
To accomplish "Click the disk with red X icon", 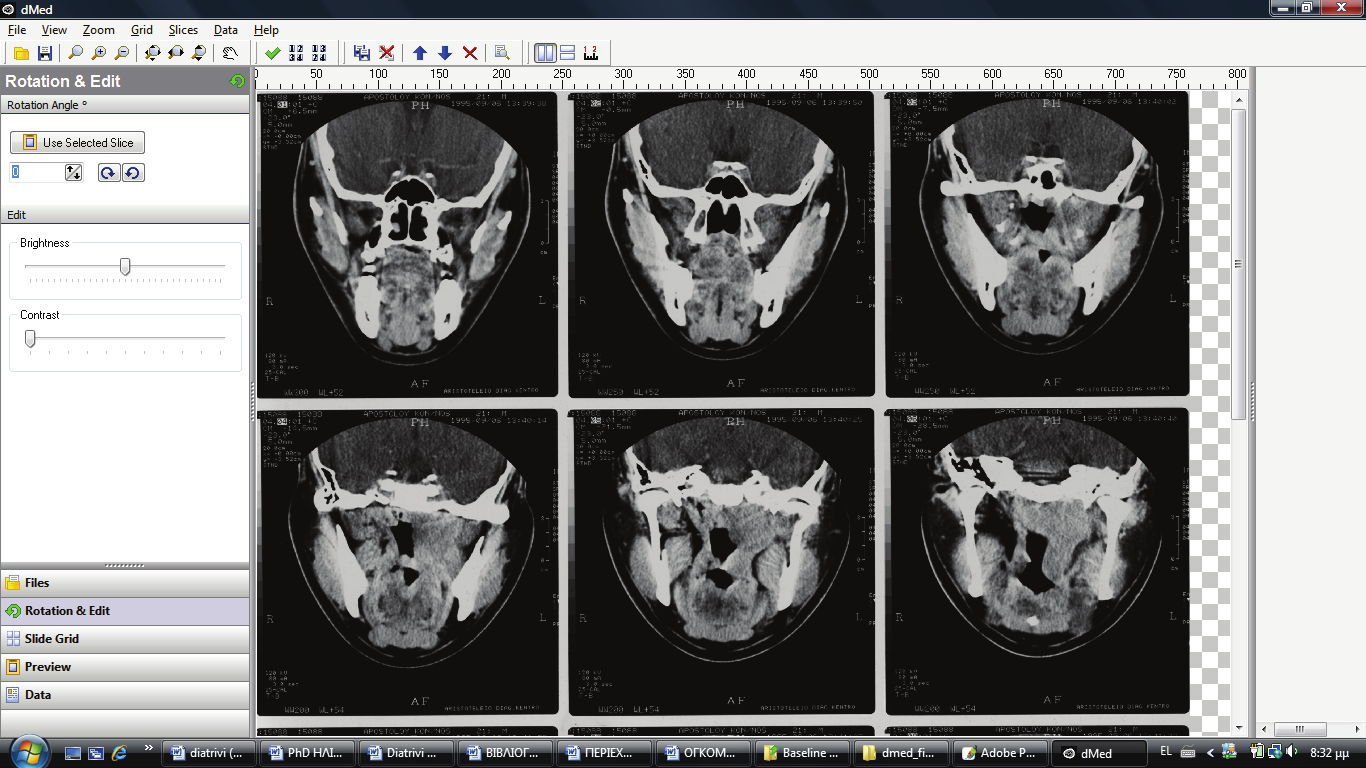I will 386,53.
